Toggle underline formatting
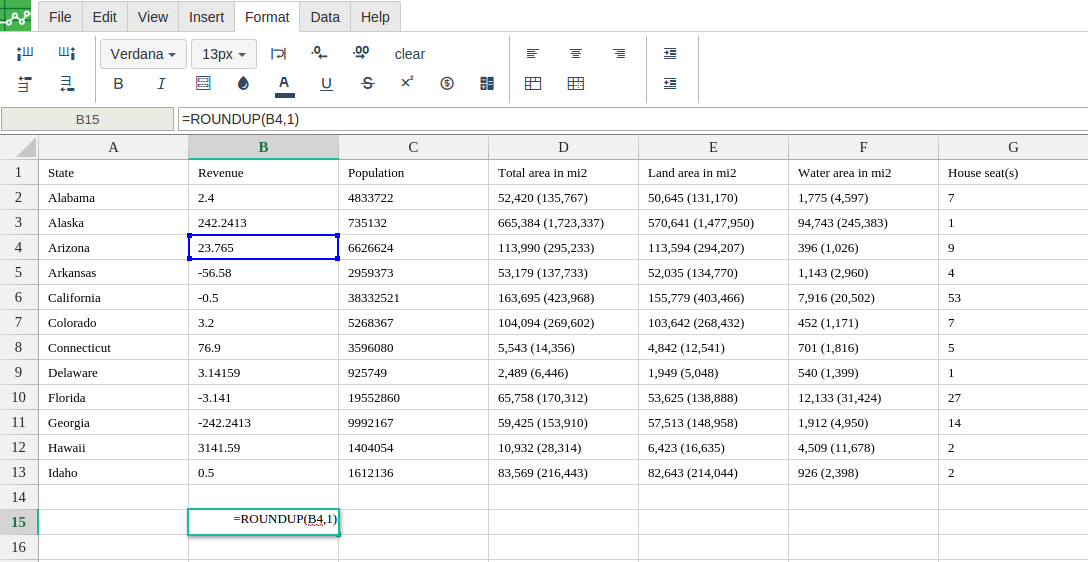Image resolution: width=1088 pixels, height=562 pixels. (326, 84)
